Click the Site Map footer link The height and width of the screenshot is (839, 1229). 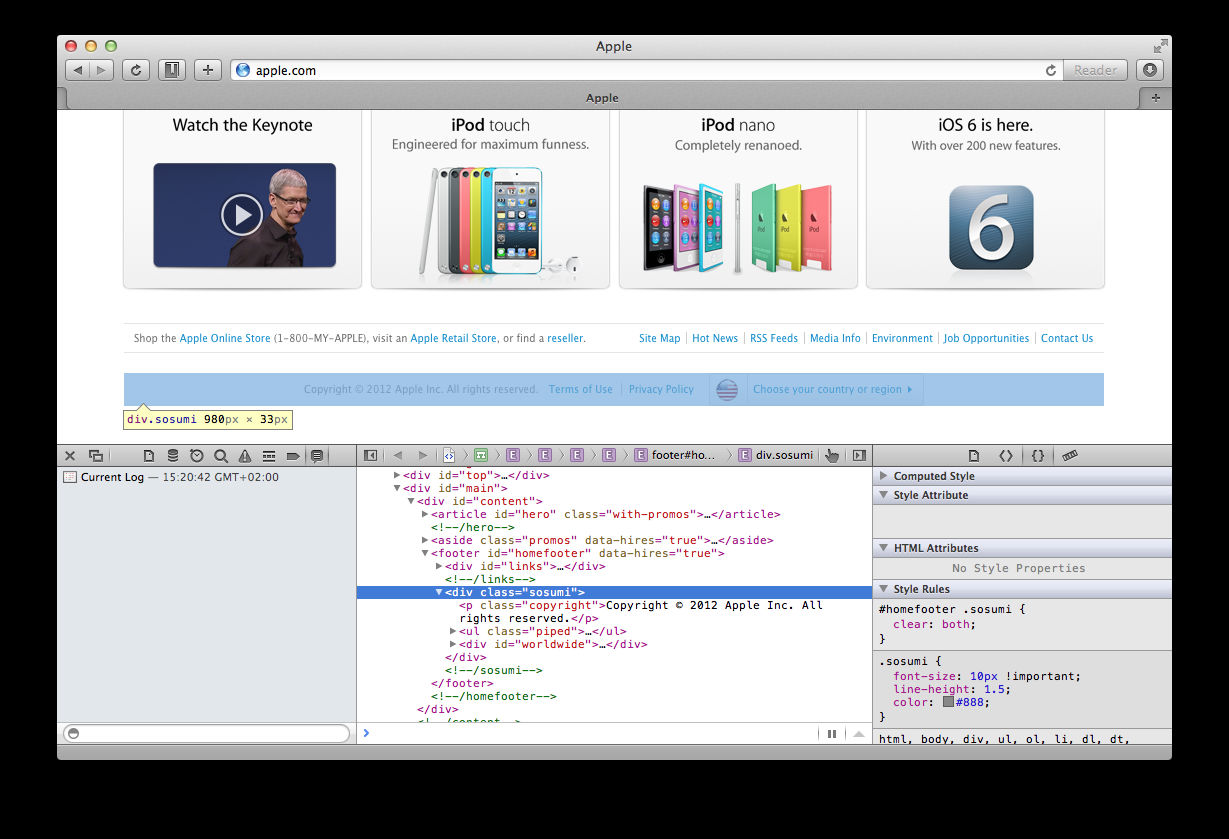click(x=659, y=339)
